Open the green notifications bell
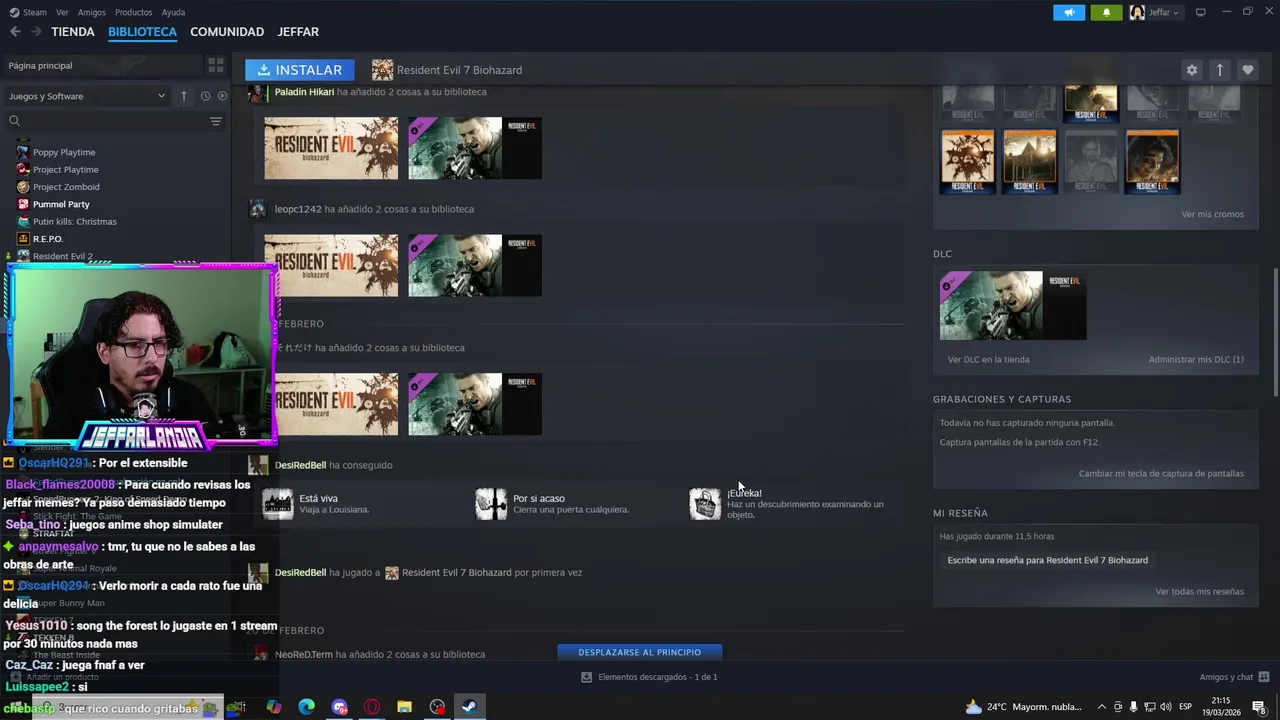Viewport: 1280px width, 720px height. pyautogui.click(x=1106, y=12)
